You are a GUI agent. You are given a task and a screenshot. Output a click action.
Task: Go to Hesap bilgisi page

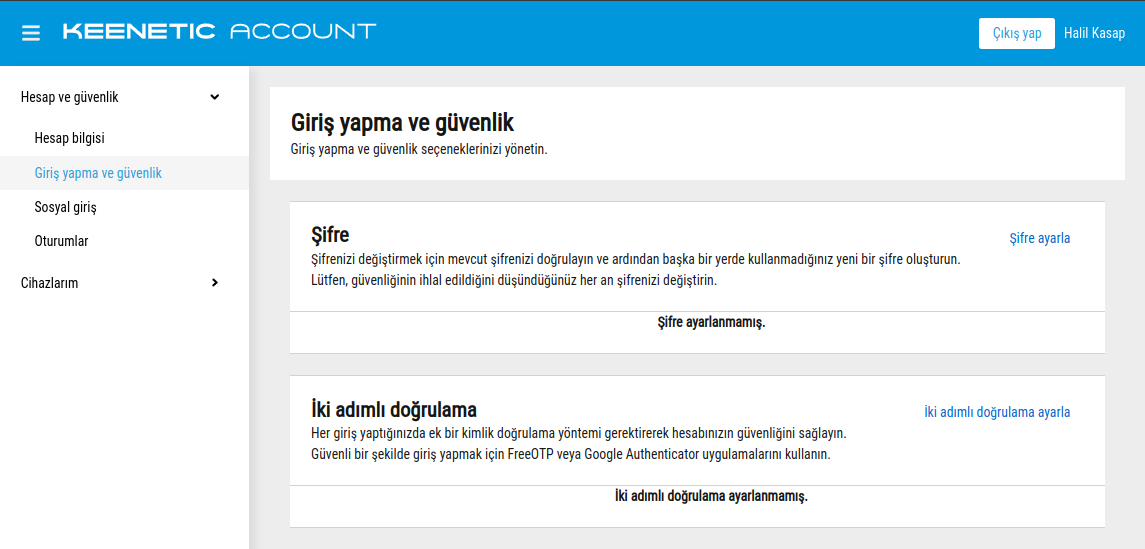tap(69, 138)
